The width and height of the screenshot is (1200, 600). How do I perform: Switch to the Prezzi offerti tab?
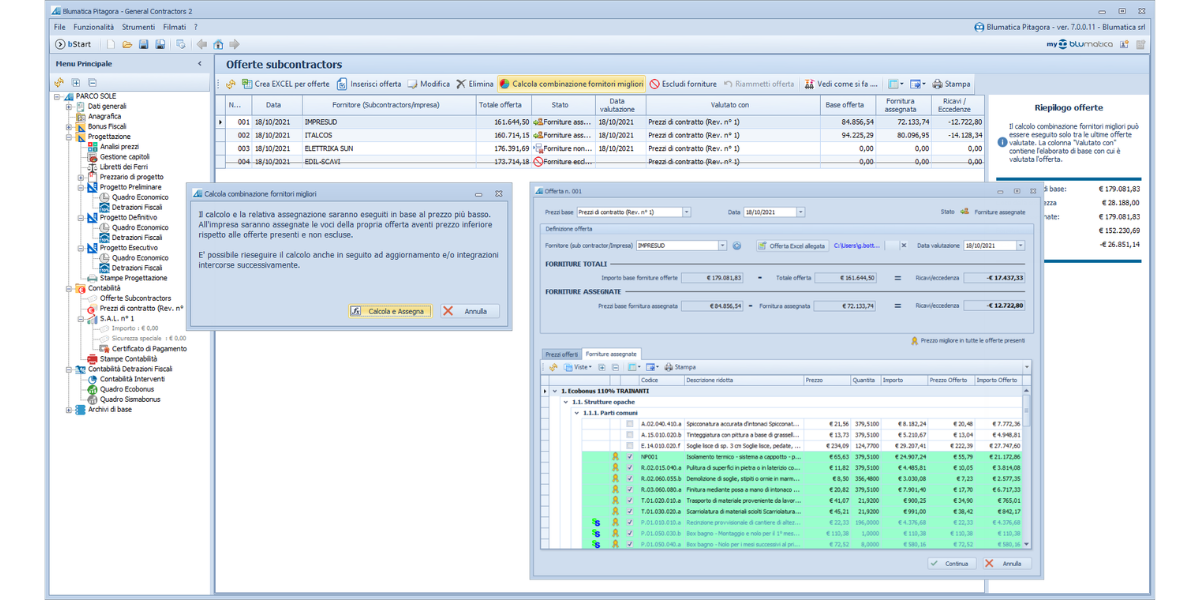561,354
